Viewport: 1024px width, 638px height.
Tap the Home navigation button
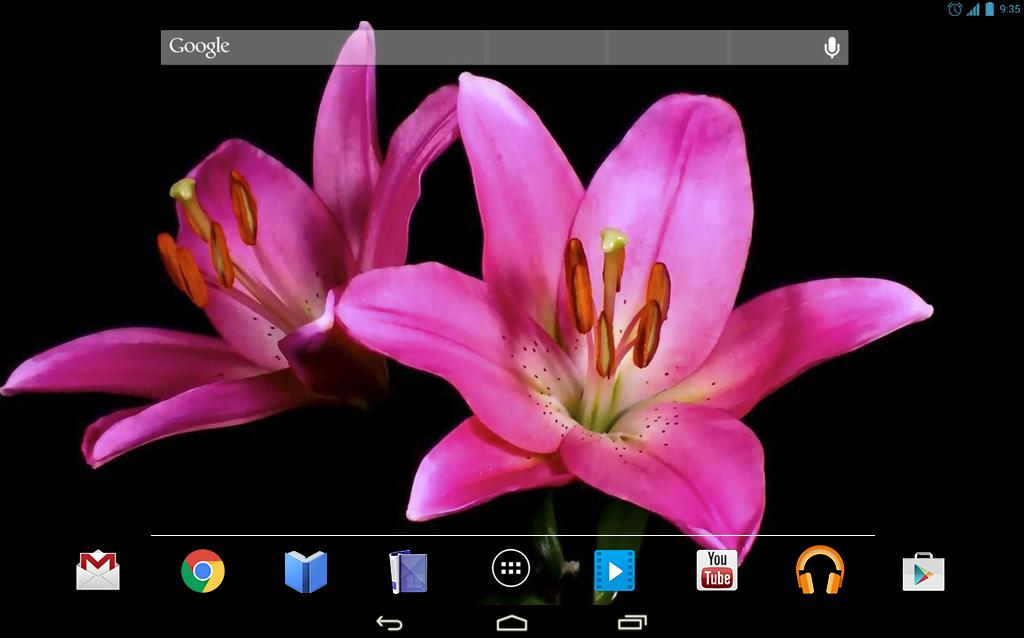(x=512, y=623)
